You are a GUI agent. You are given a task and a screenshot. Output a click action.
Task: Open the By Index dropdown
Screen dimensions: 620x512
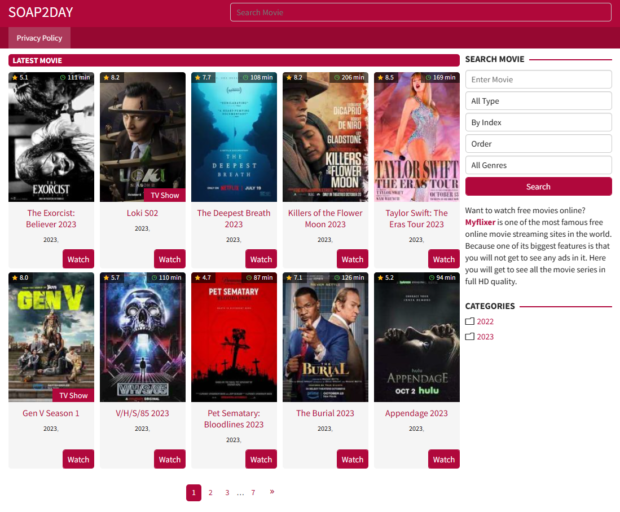click(x=538, y=122)
